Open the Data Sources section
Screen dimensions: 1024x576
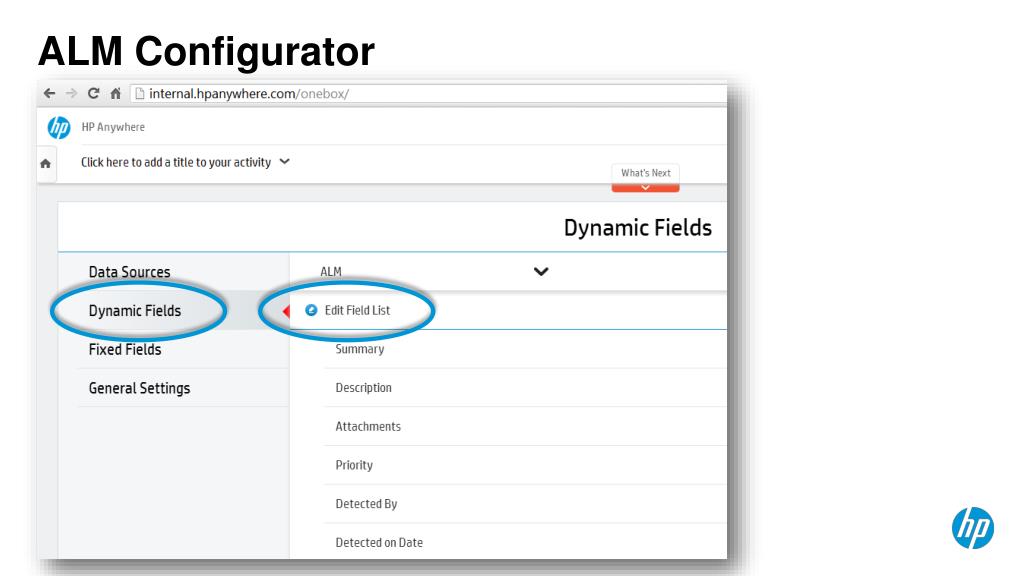coord(129,272)
